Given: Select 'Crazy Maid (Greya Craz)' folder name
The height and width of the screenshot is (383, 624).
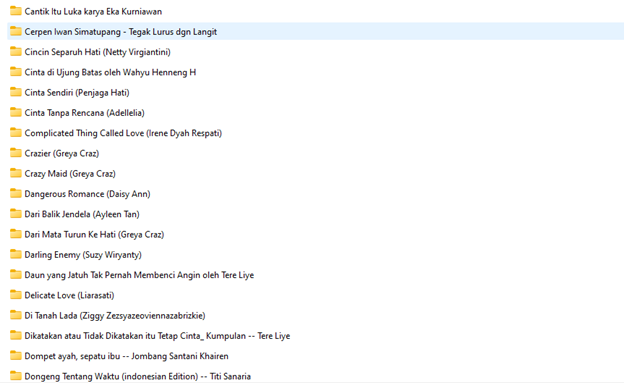Looking at the screenshot, I should pos(70,174).
